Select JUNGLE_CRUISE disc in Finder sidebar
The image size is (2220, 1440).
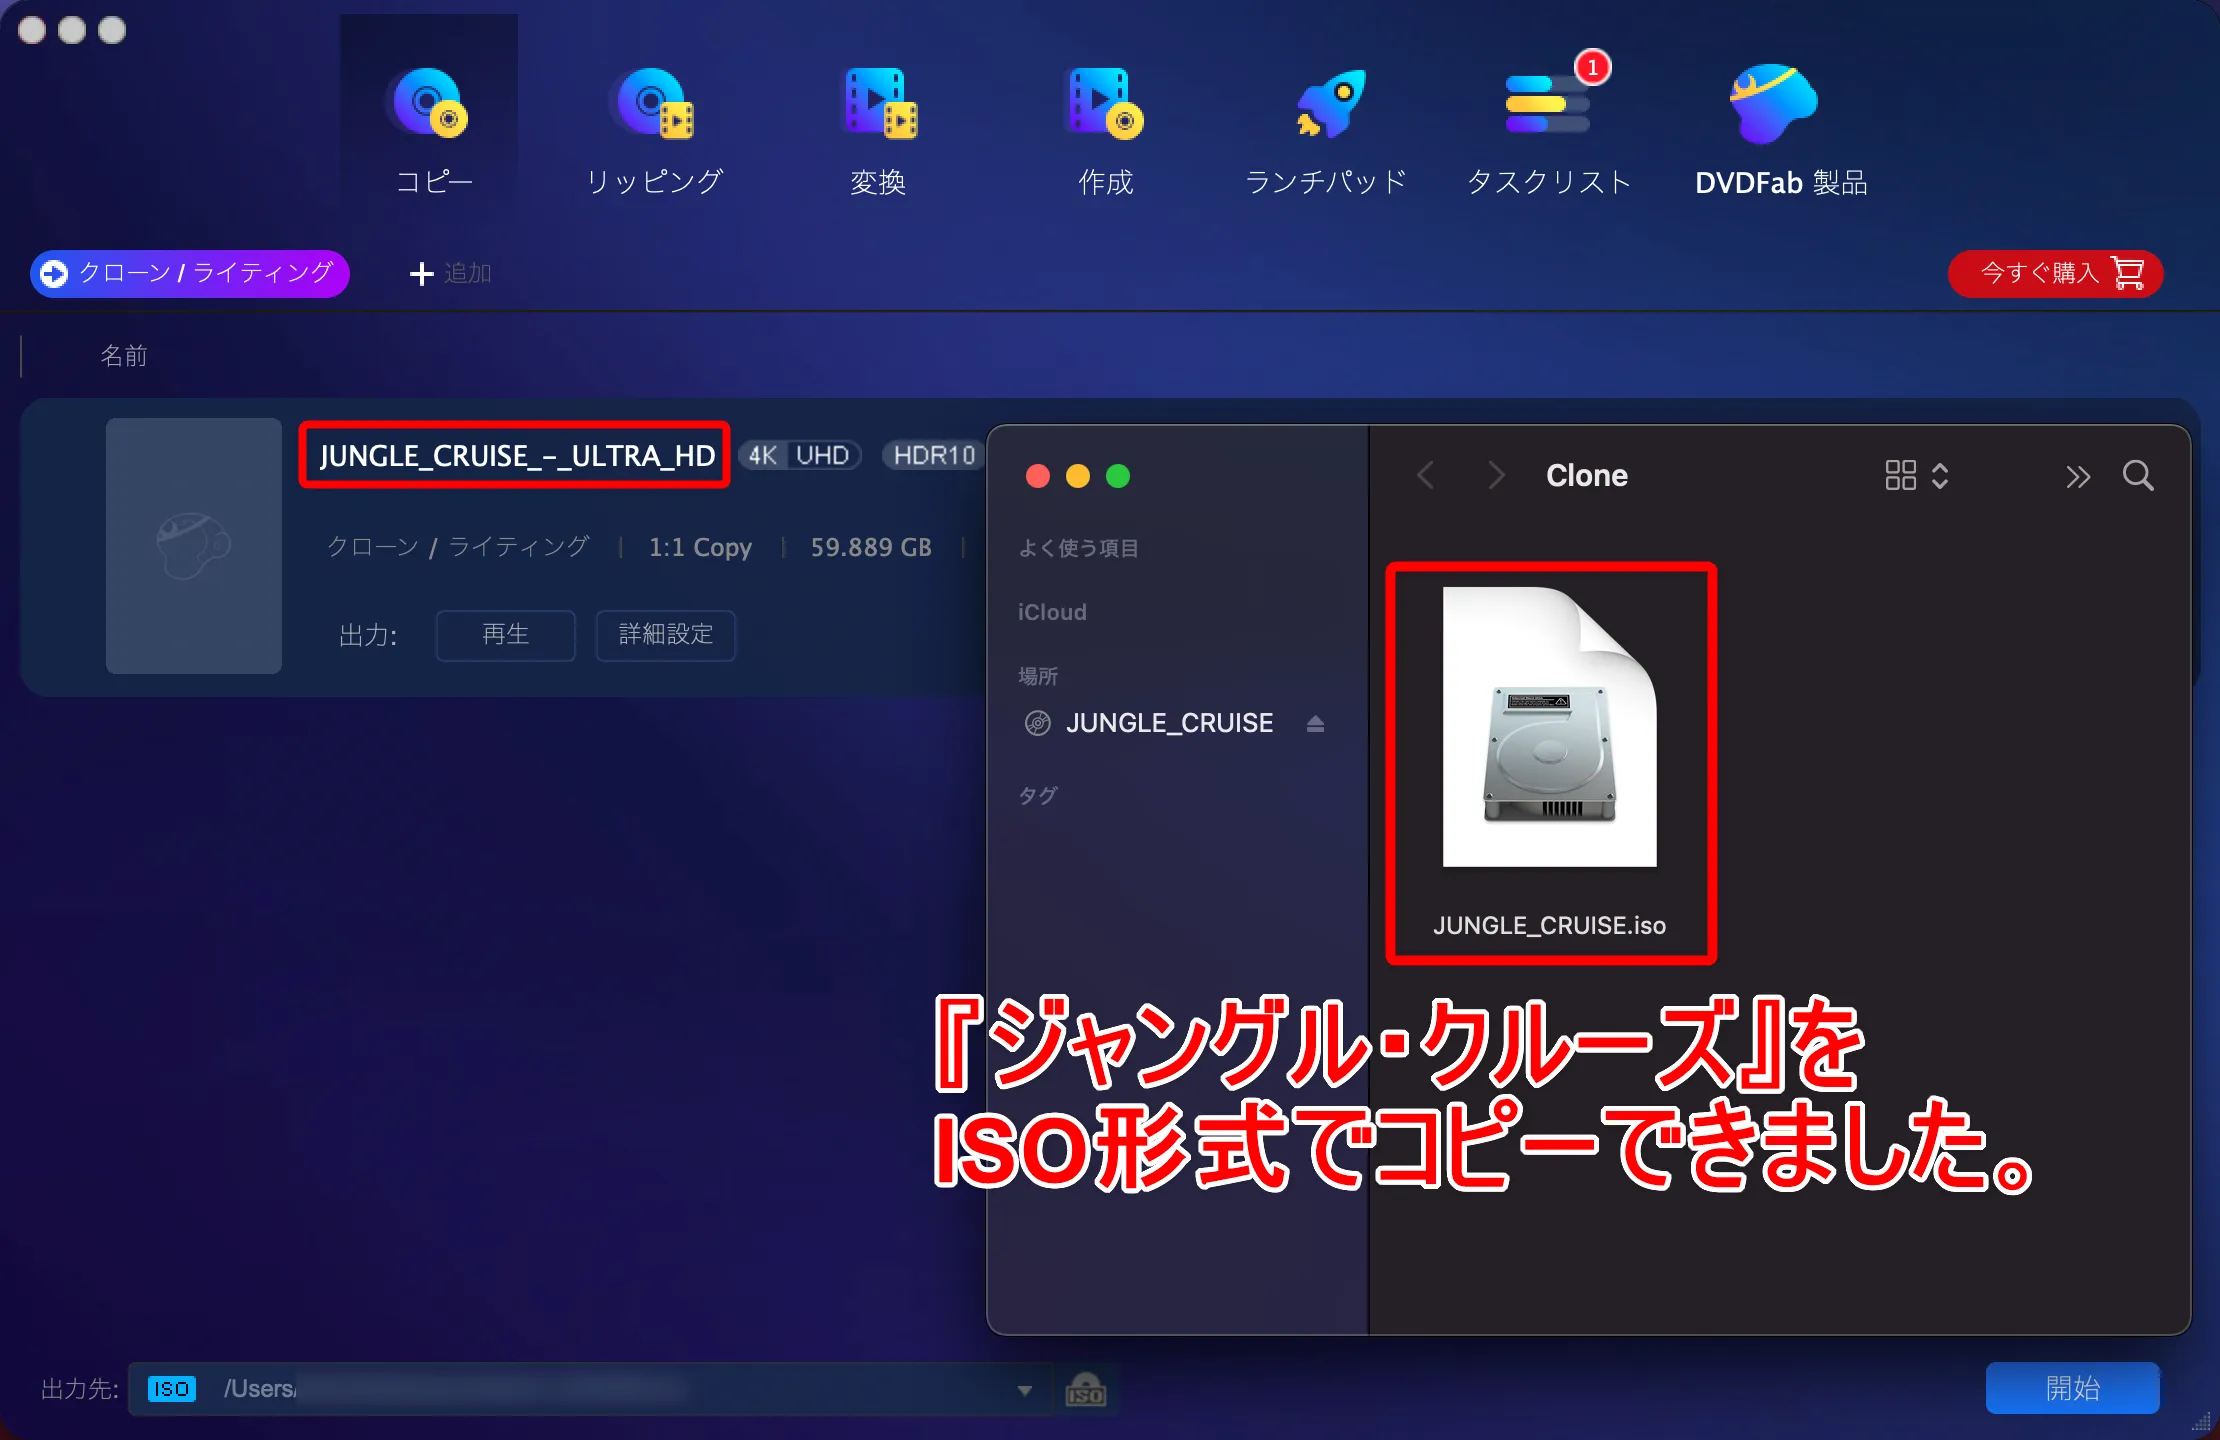coord(1169,723)
